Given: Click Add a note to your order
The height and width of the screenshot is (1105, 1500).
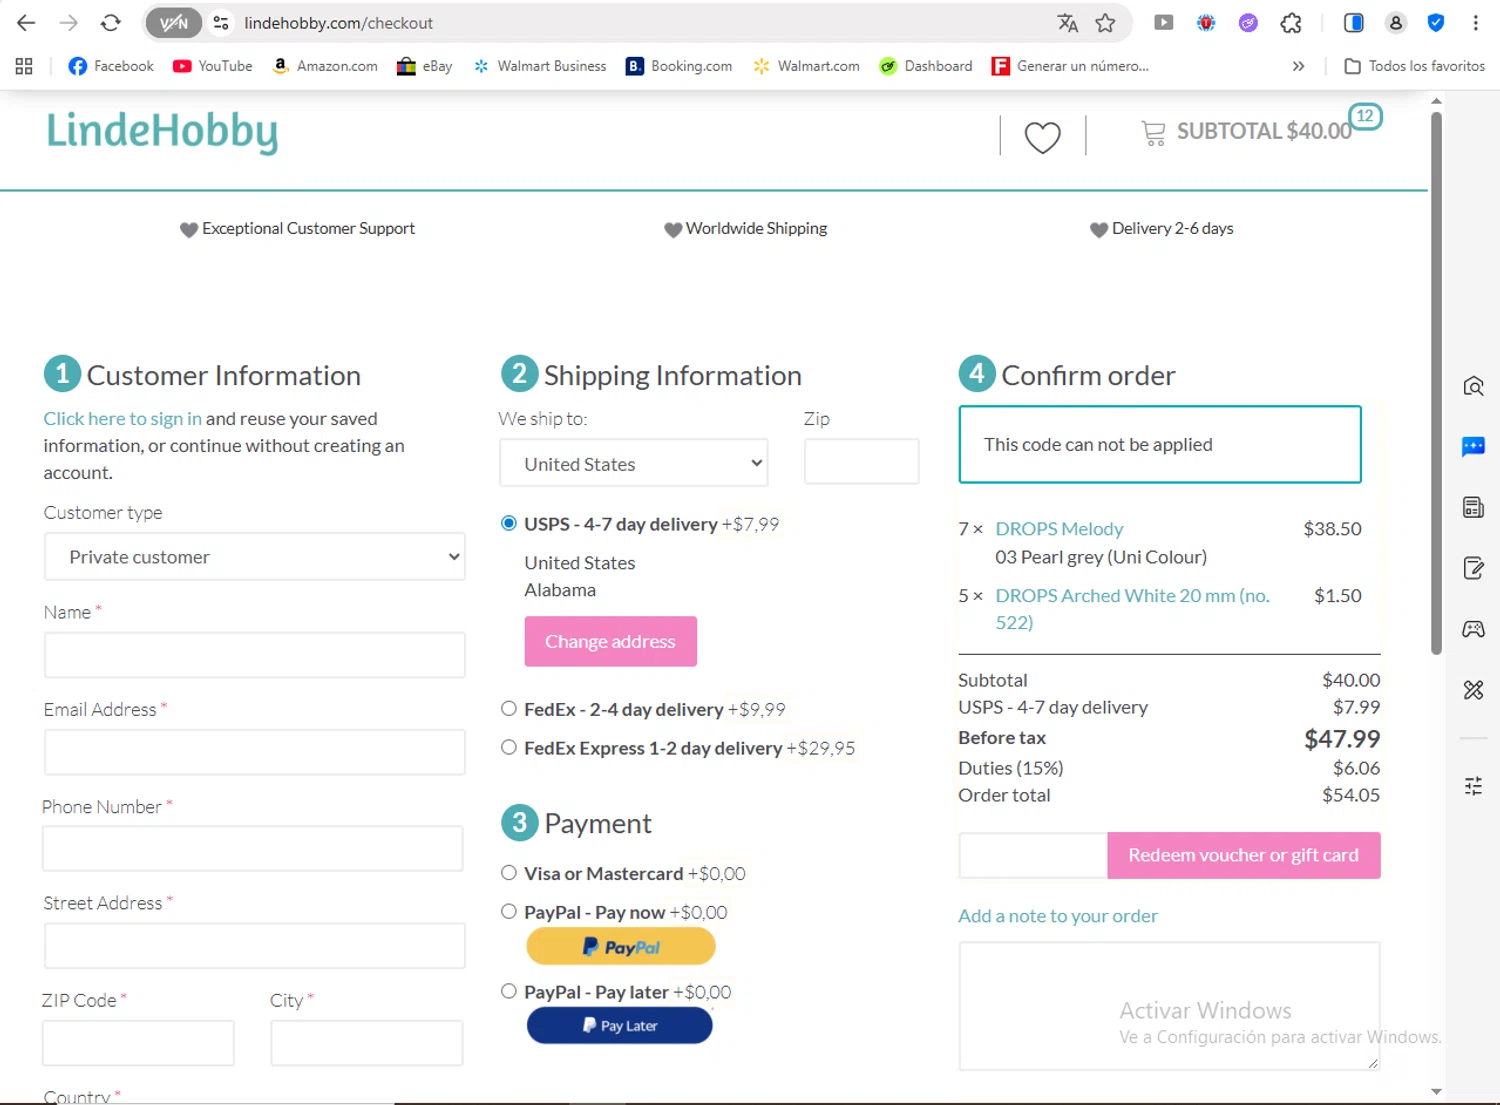Looking at the screenshot, I should 1058,916.
